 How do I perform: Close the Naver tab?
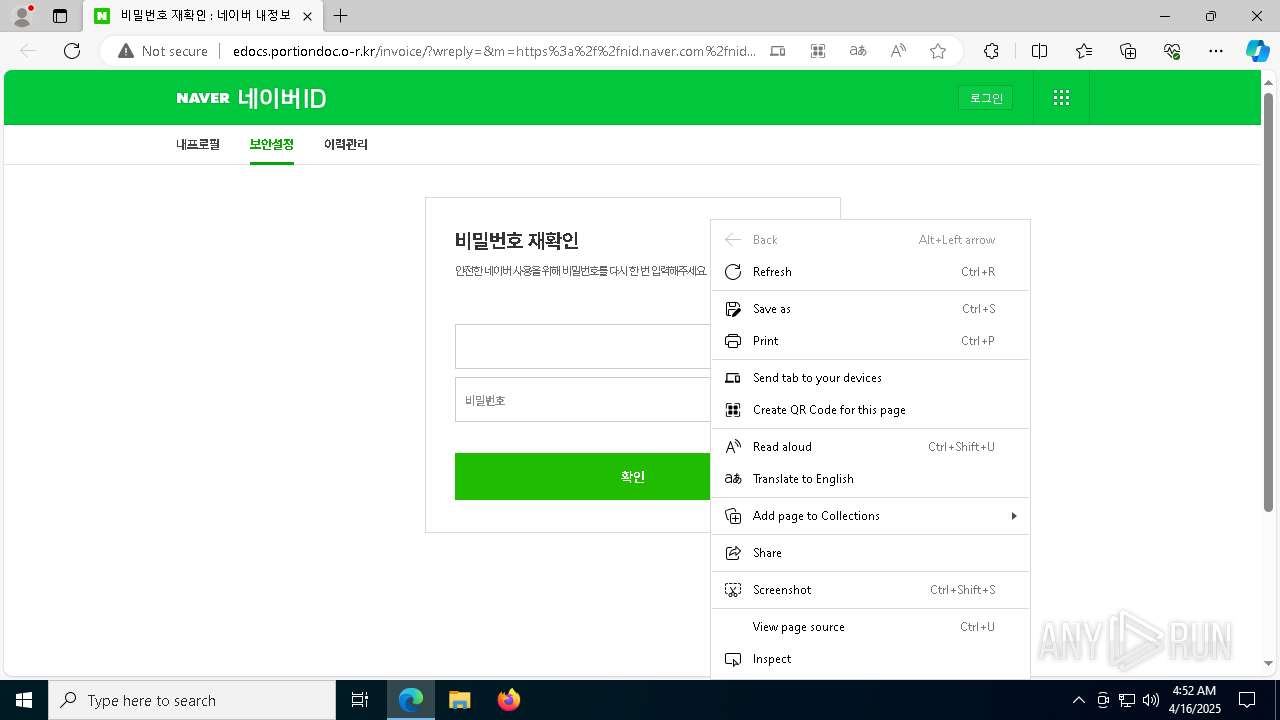pos(308,16)
